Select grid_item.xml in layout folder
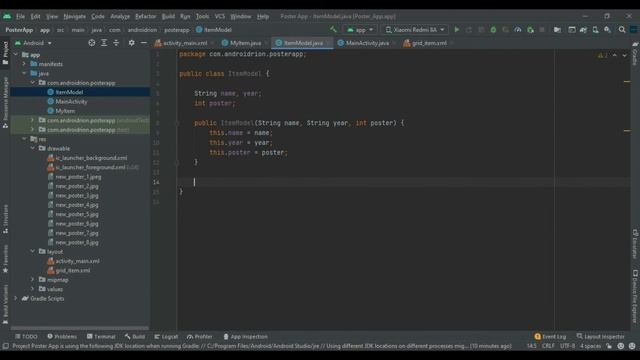This screenshot has width=640, height=360. 73,271
